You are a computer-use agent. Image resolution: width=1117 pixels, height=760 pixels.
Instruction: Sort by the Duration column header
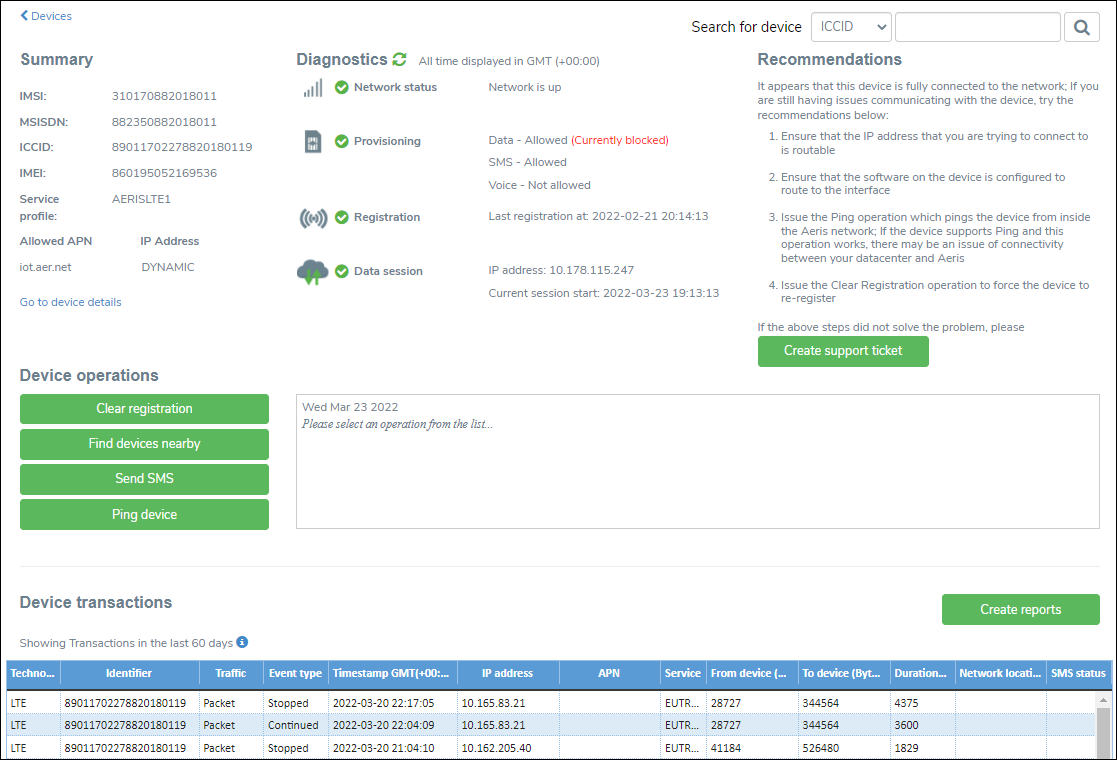(x=922, y=673)
